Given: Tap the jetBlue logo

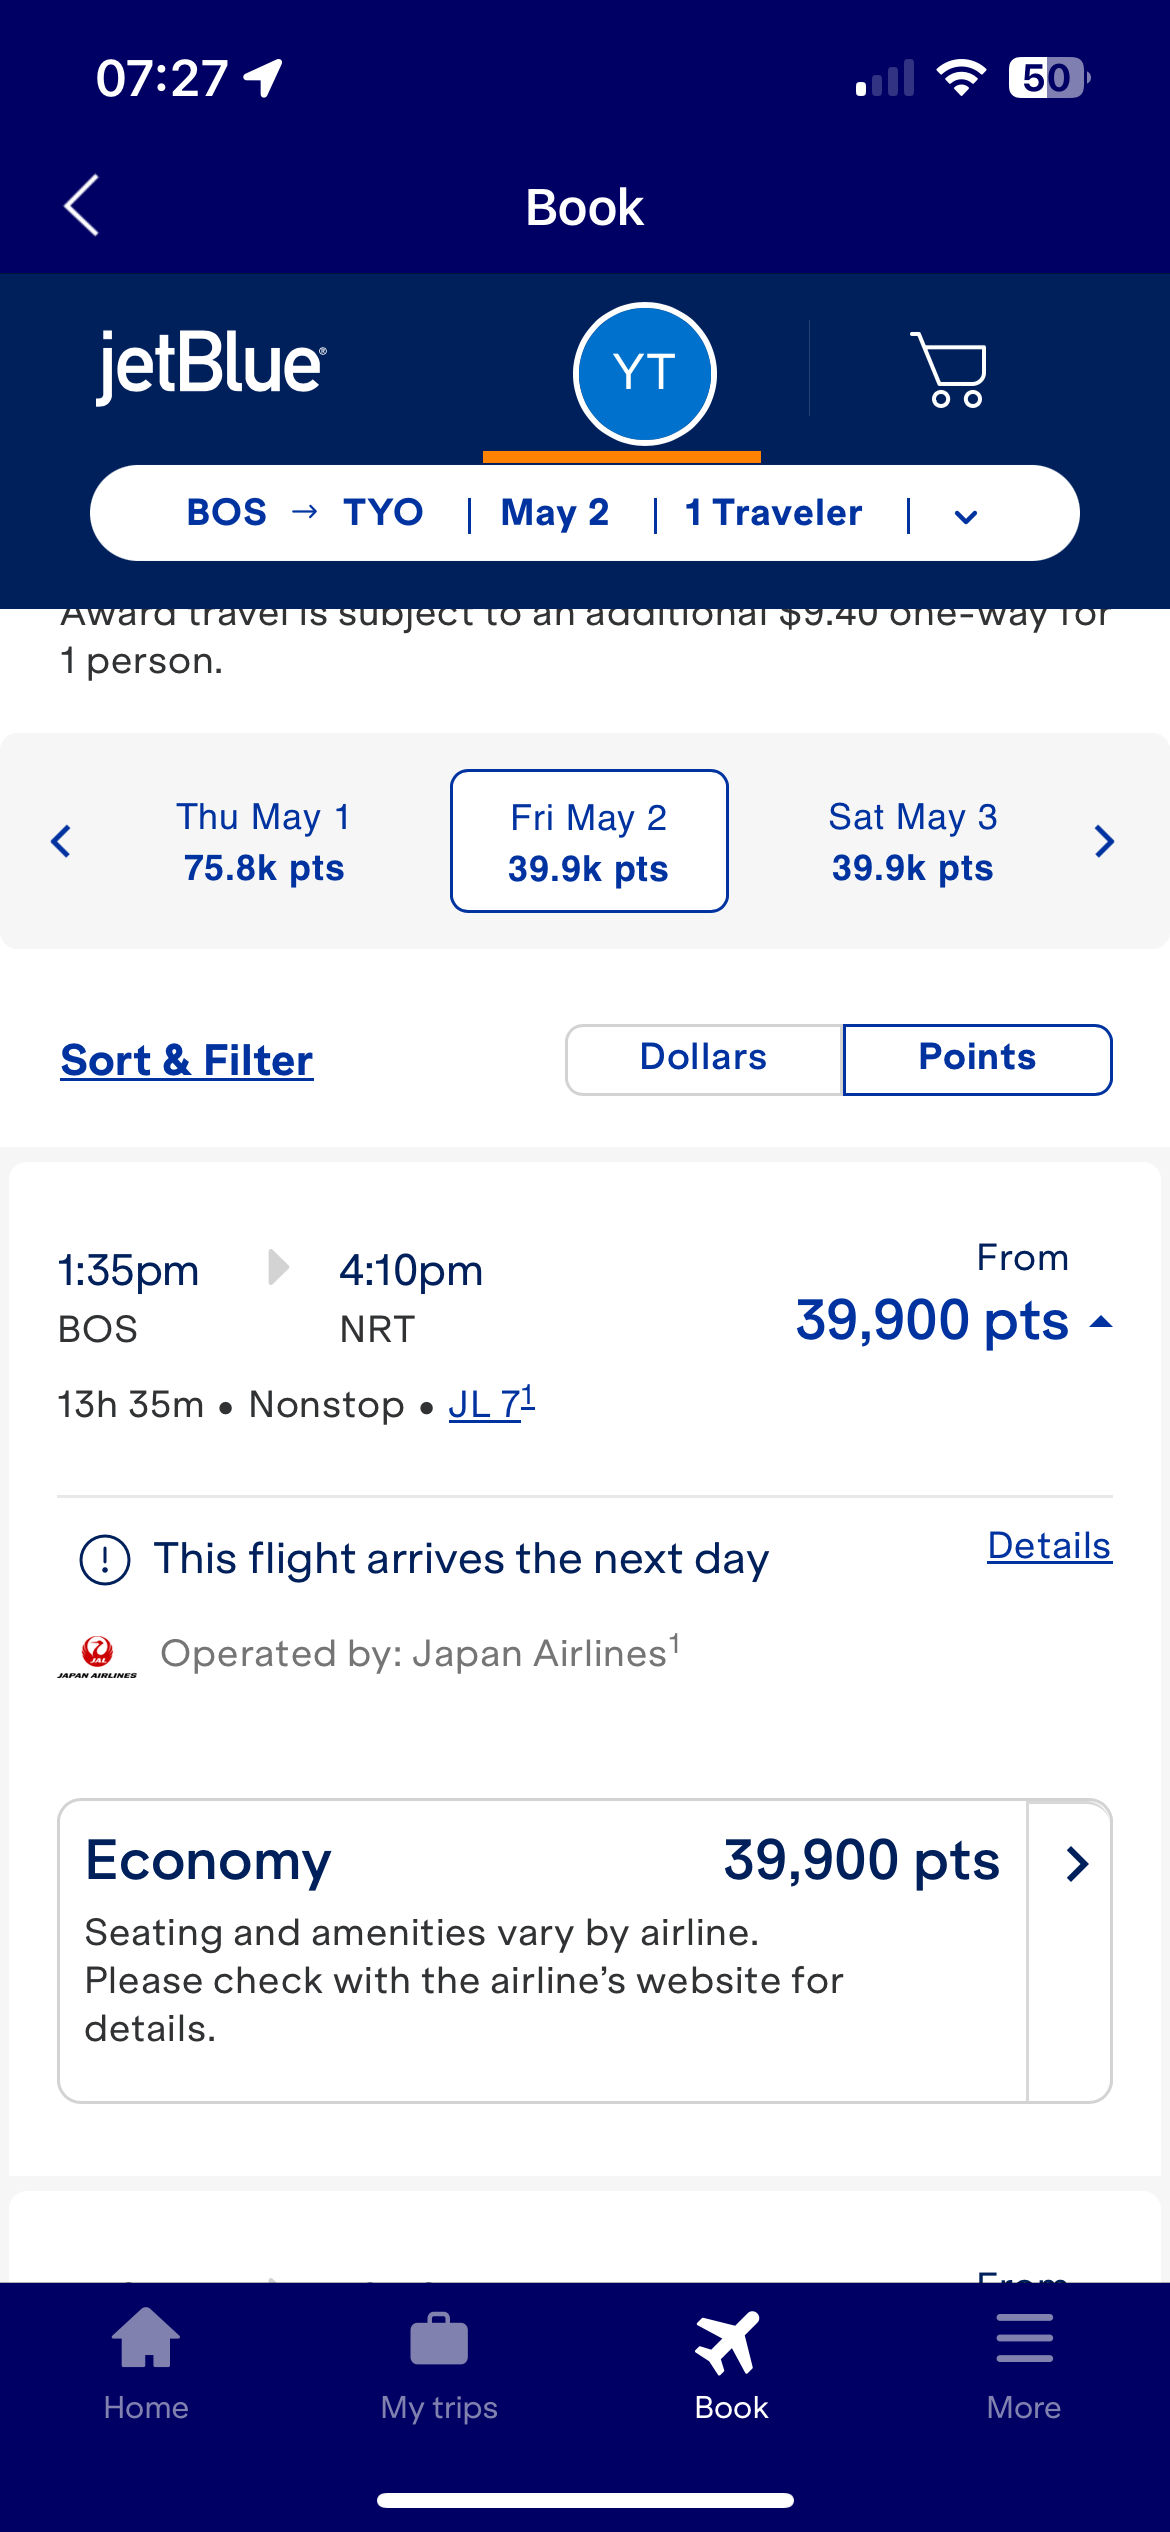Looking at the screenshot, I should click(x=211, y=366).
